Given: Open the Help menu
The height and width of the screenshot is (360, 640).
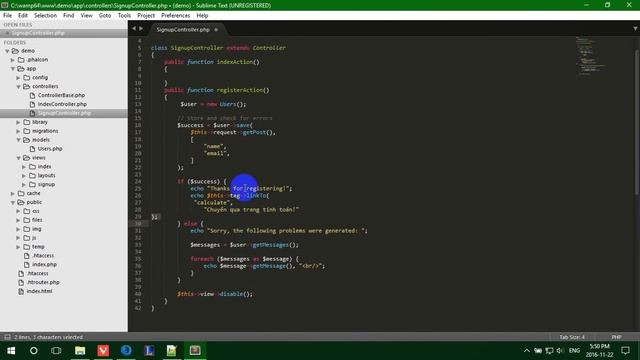Looking at the screenshot, I should tap(202, 16).
